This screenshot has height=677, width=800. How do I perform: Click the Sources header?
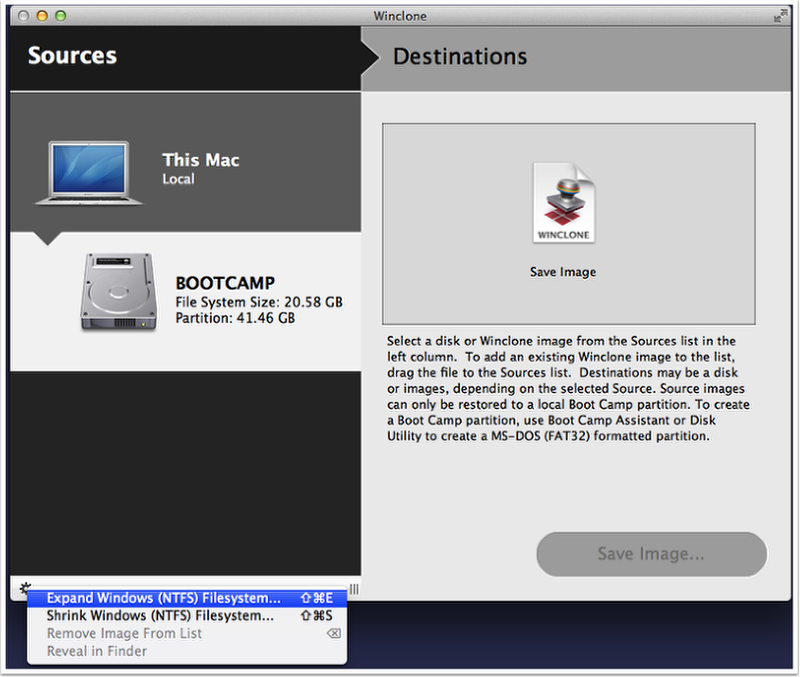[72, 56]
